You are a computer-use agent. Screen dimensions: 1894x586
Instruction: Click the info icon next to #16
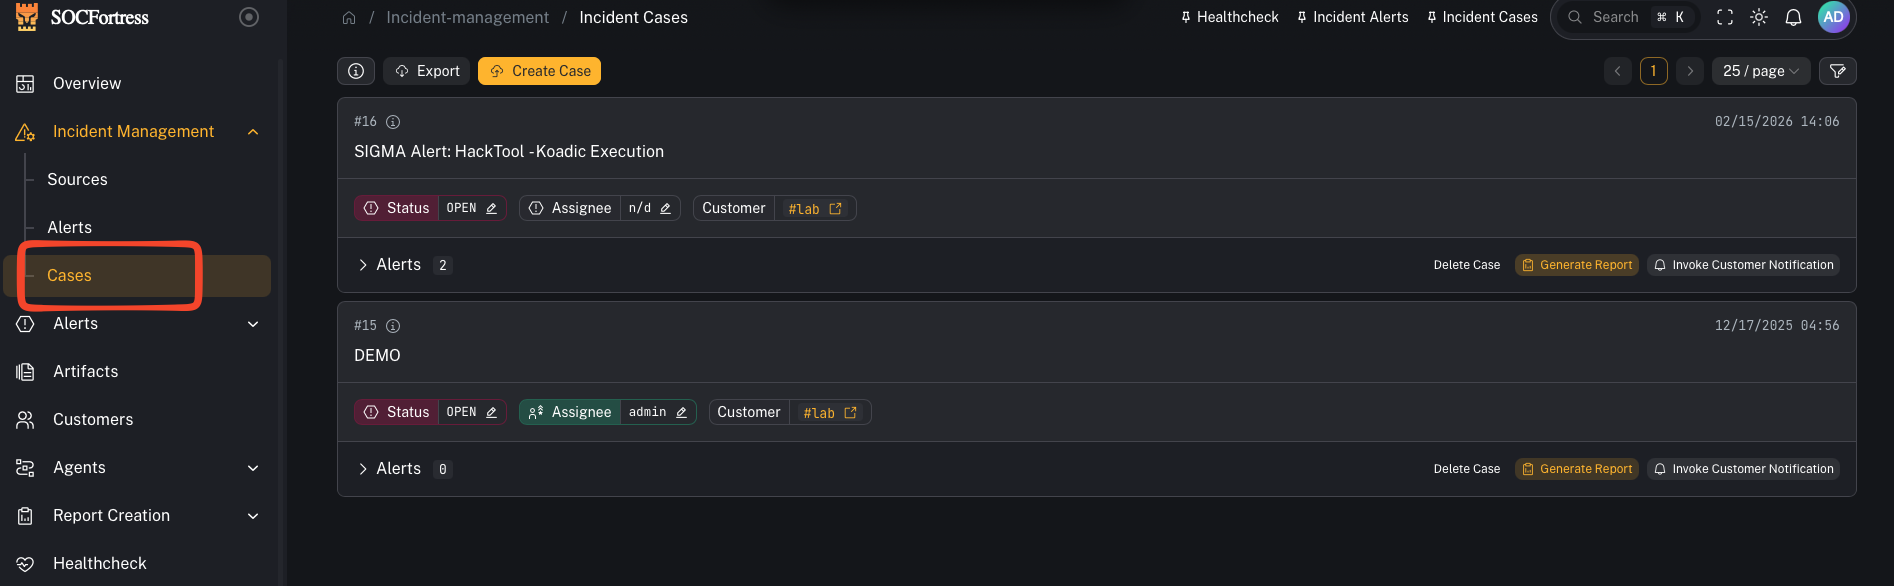393,122
